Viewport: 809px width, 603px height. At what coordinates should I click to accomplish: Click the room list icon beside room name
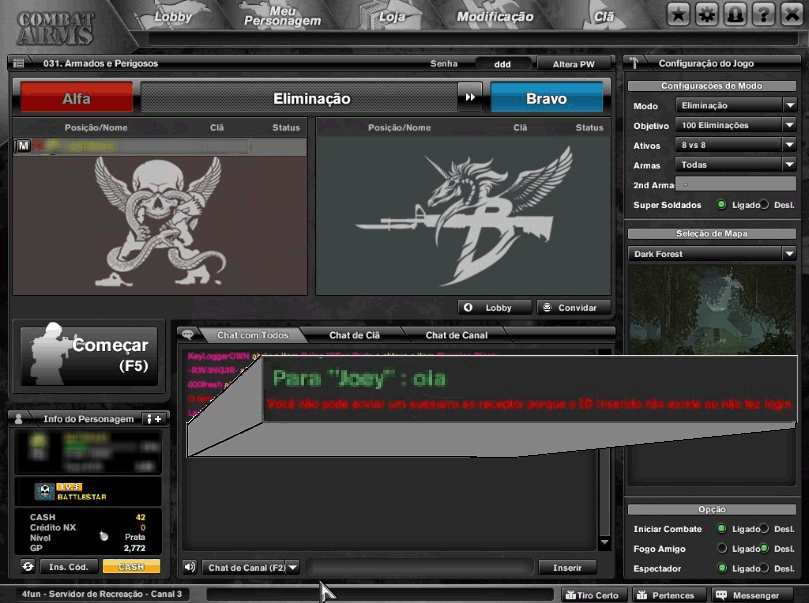(x=19, y=63)
